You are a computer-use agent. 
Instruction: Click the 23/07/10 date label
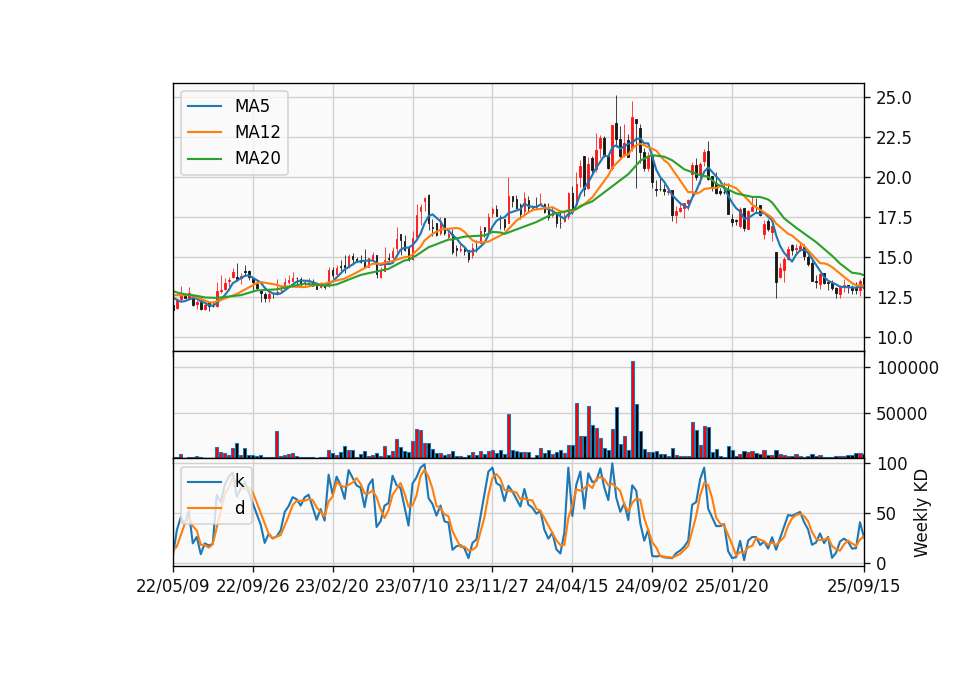(412, 586)
